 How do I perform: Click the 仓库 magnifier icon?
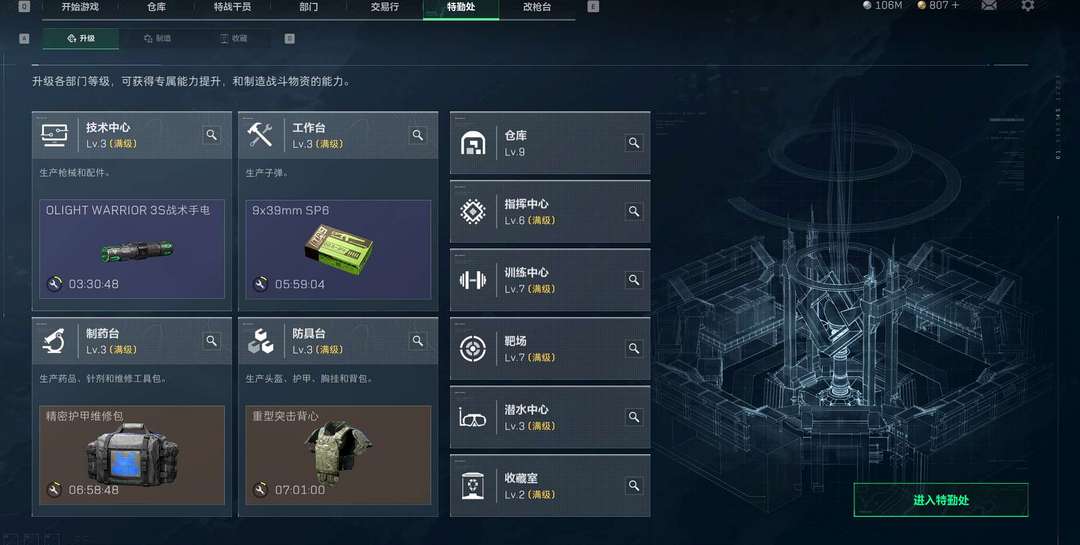point(634,143)
